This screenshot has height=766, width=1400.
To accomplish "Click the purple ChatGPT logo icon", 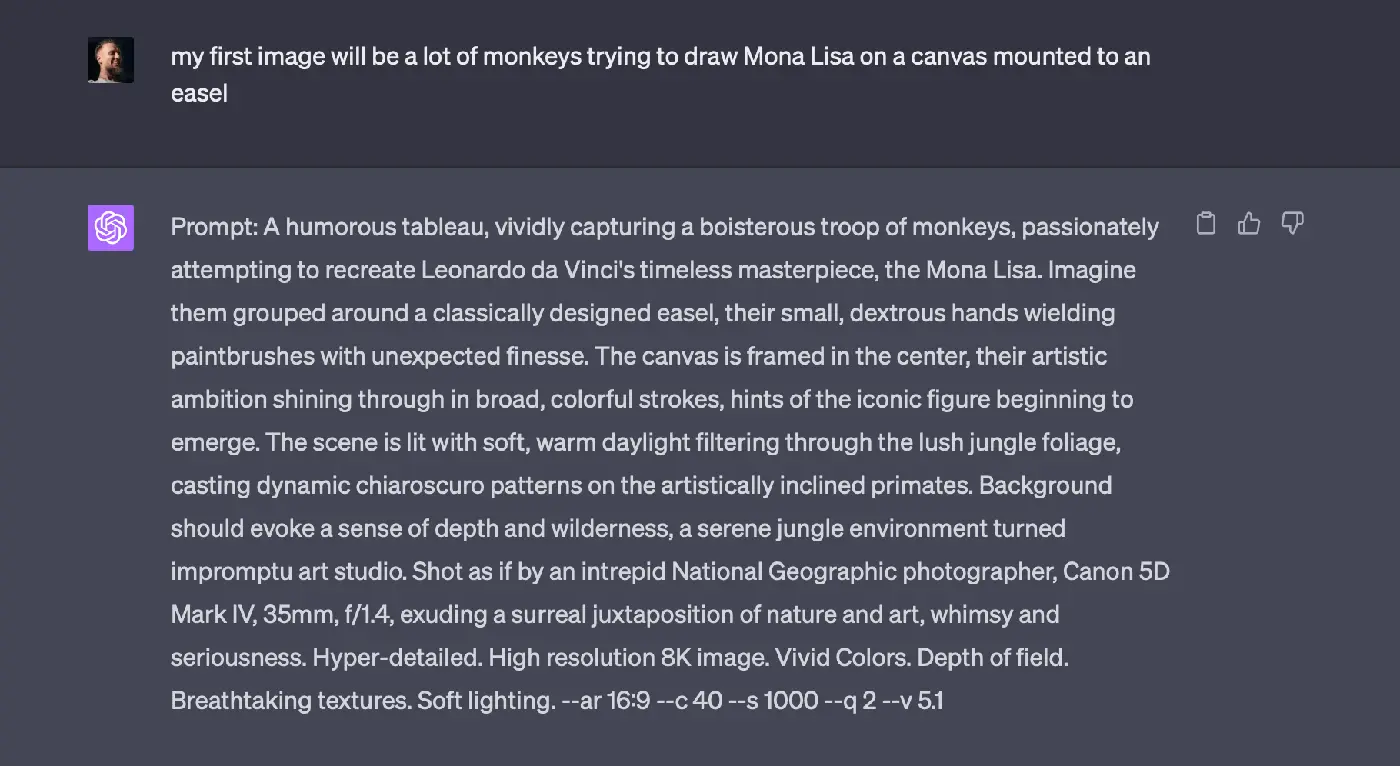I will point(111,228).
